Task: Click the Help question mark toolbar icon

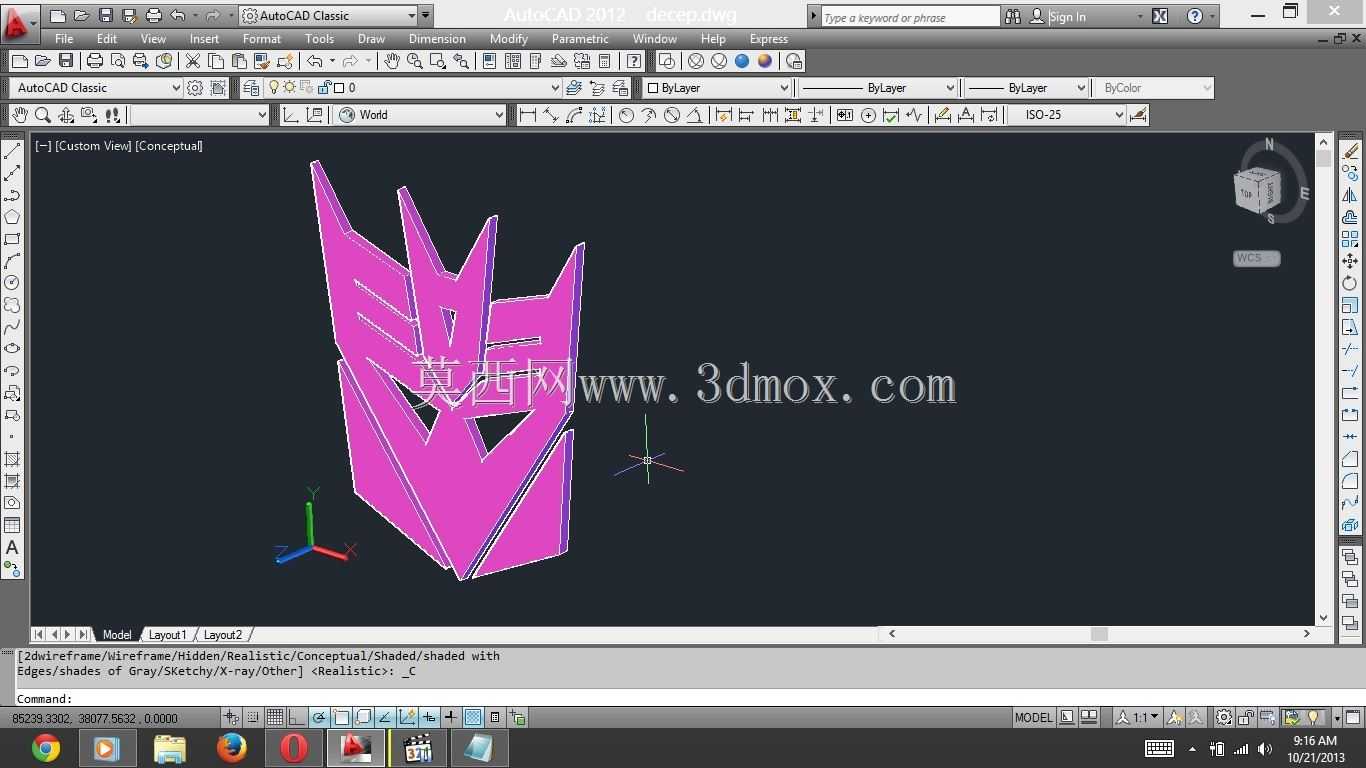Action: point(634,62)
